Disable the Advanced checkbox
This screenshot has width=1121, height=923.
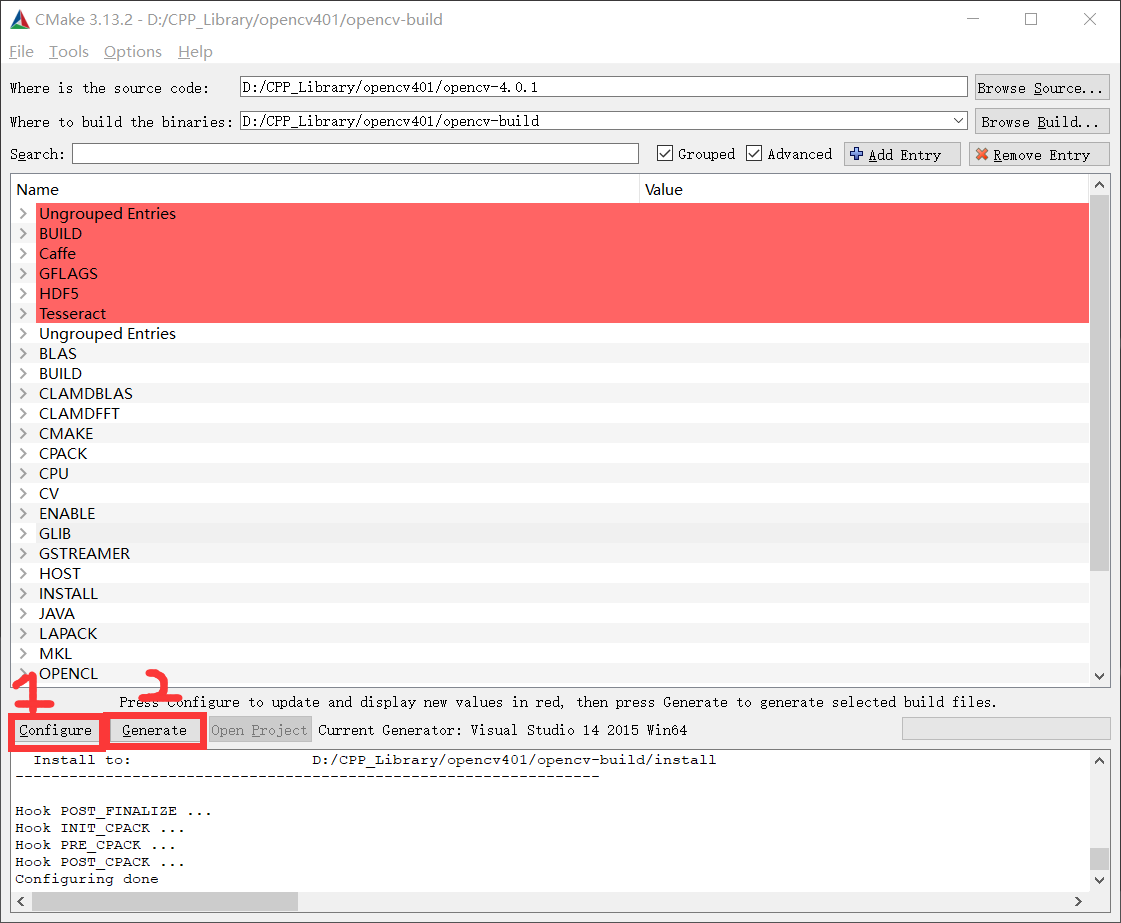coord(754,154)
